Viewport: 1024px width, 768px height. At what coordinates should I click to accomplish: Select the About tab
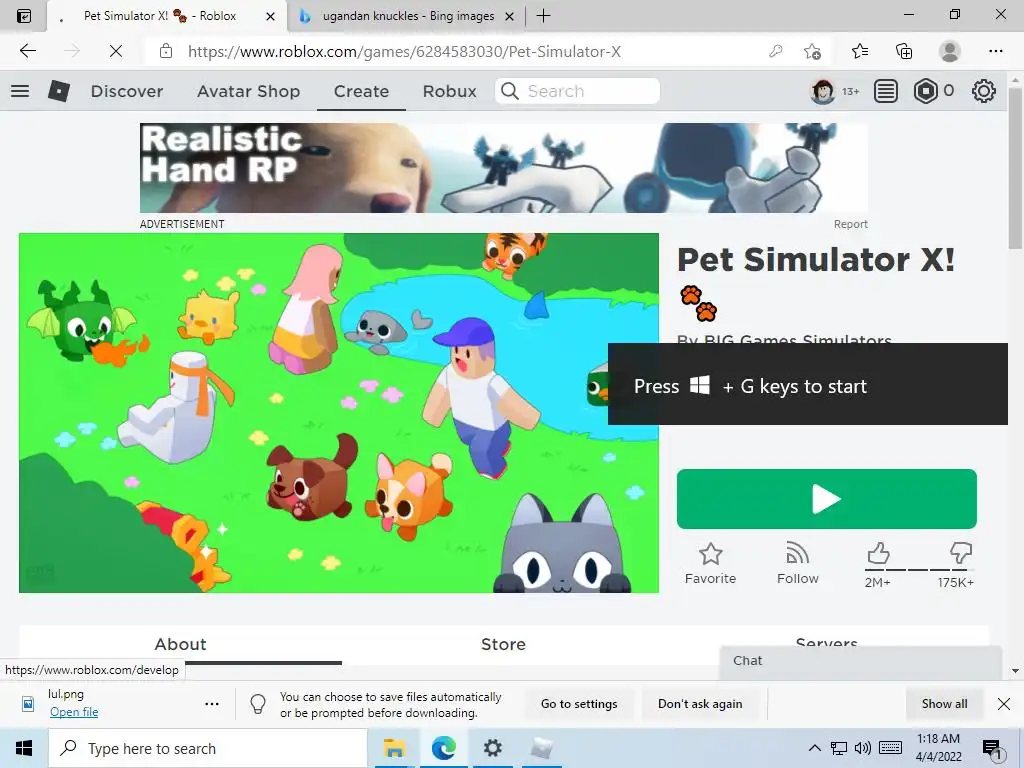coord(180,645)
